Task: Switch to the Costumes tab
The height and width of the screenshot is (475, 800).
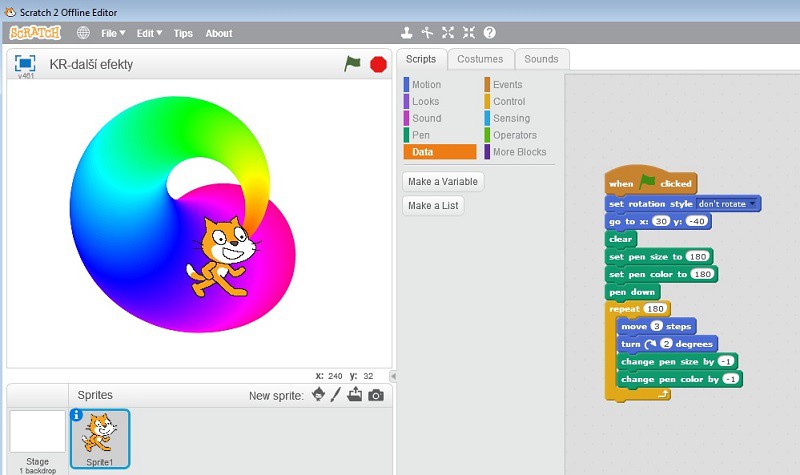Action: (480, 59)
